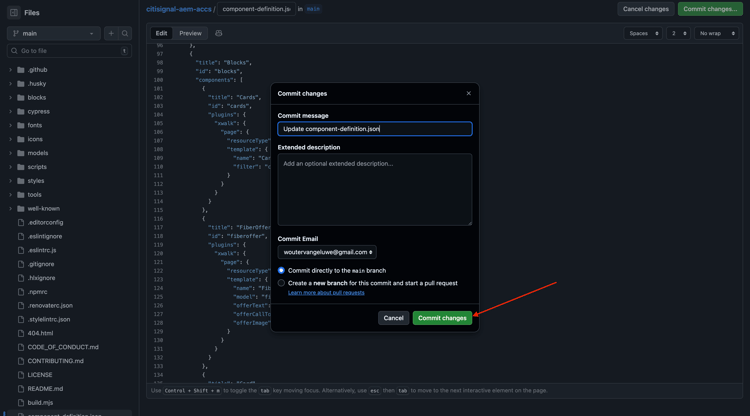
Task: Expand the well-known folder chevron
Action: pos(11,208)
